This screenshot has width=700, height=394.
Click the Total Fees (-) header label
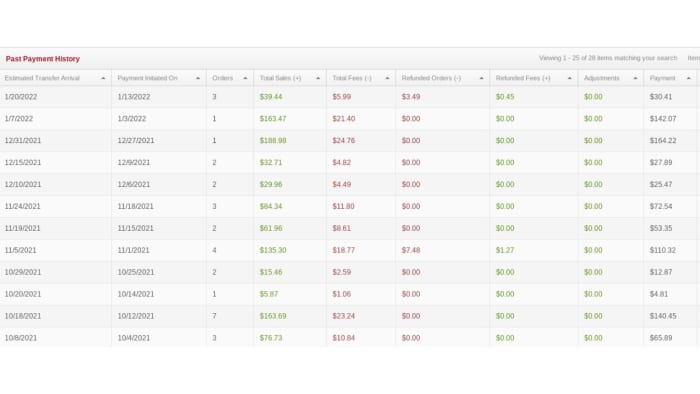pyautogui.click(x=352, y=78)
